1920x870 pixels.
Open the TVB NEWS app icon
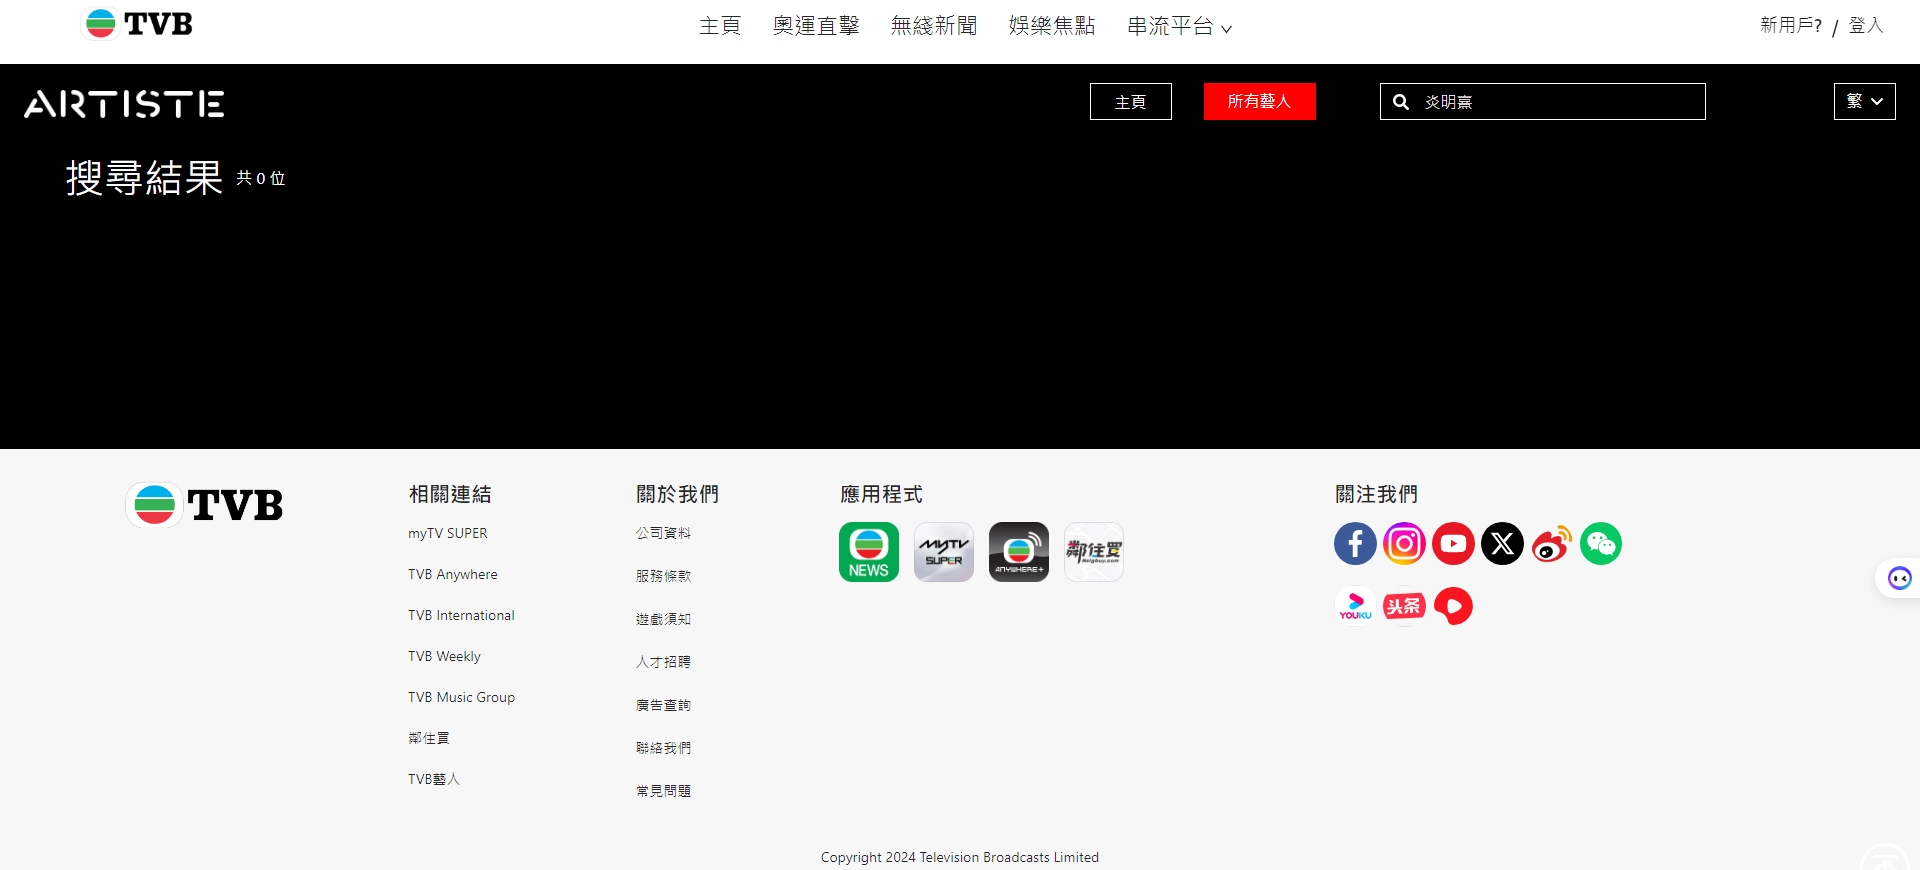(868, 552)
